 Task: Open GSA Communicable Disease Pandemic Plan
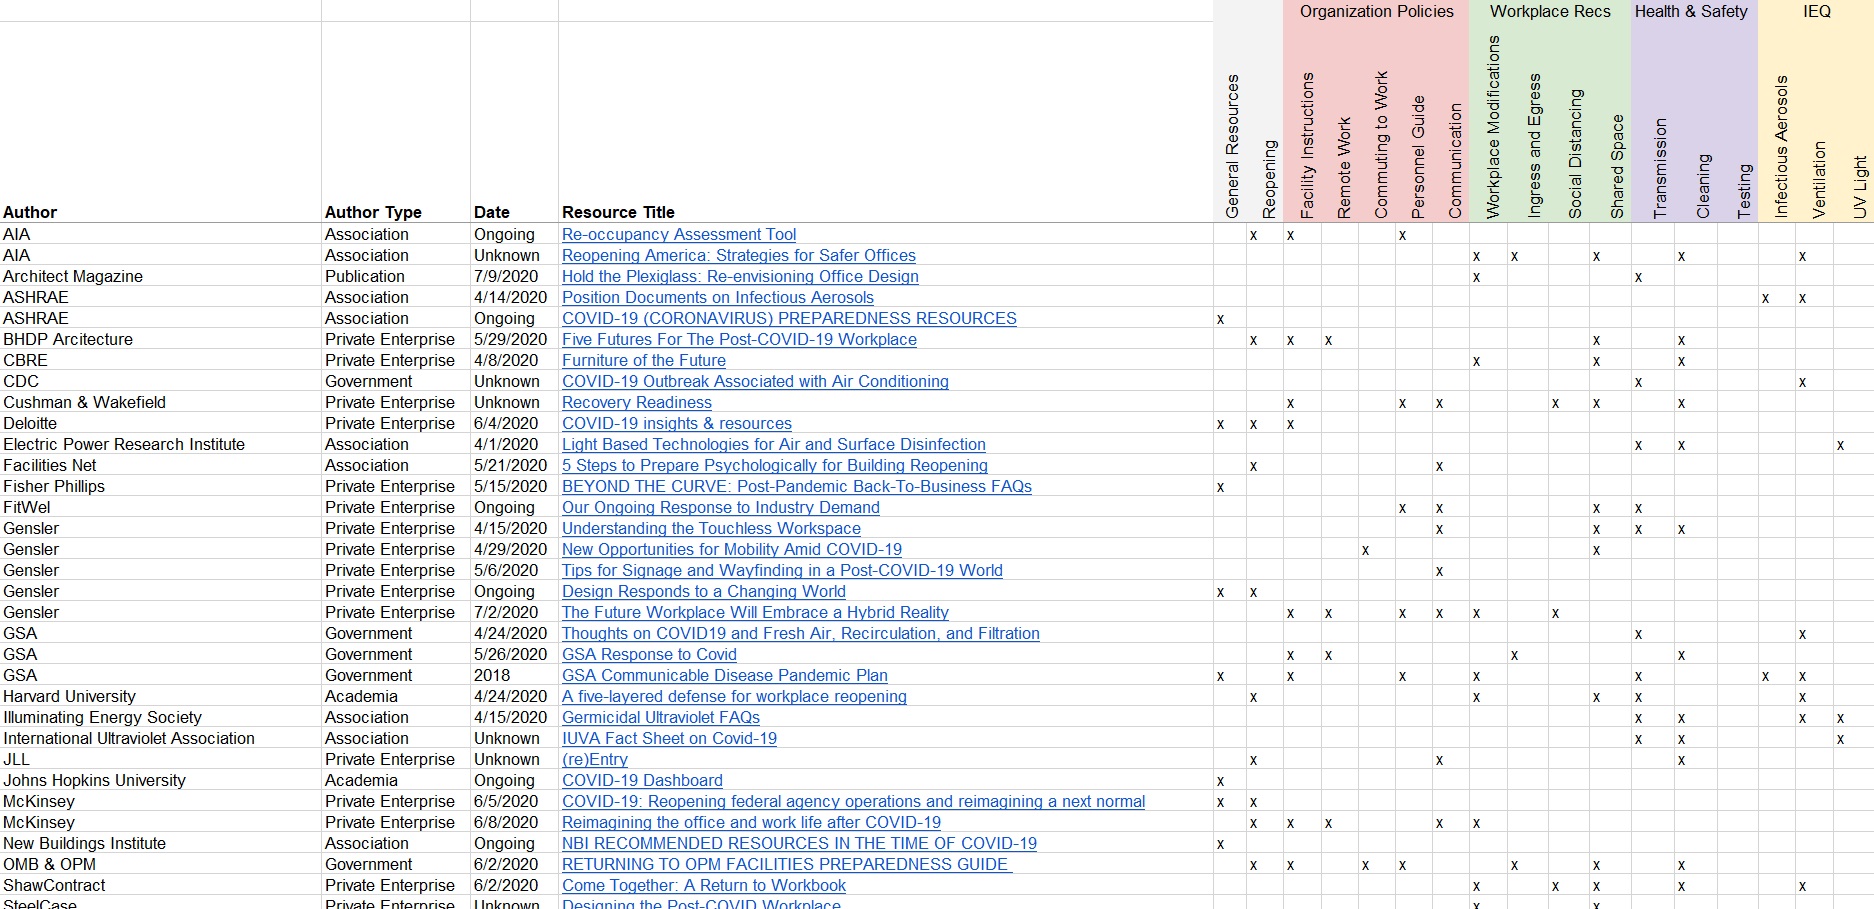click(x=725, y=675)
